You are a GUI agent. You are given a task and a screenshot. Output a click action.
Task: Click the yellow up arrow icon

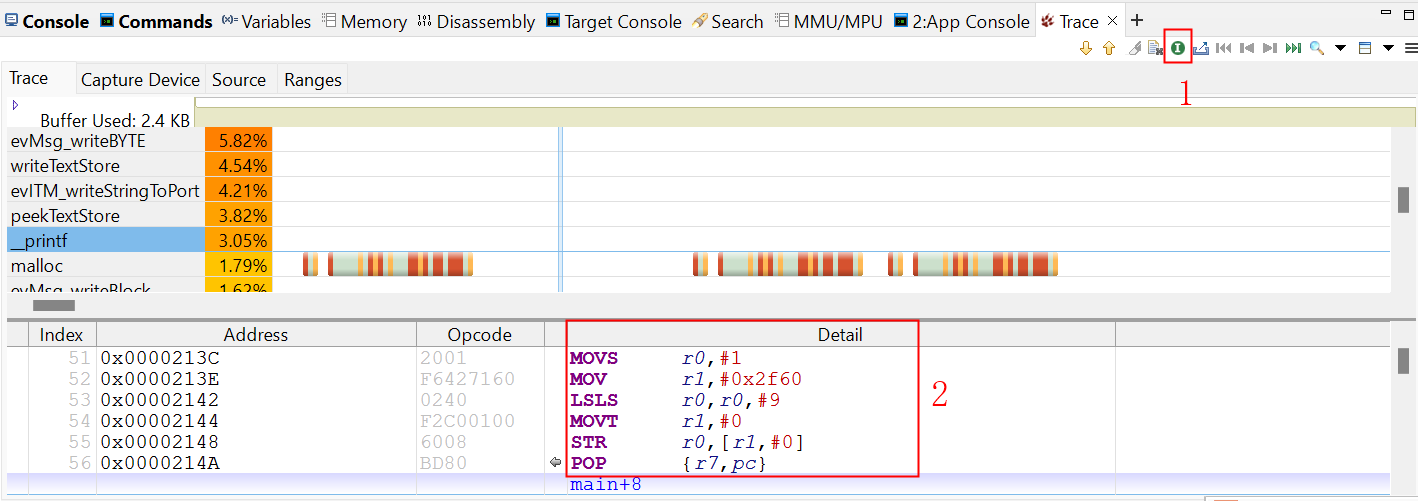(x=1109, y=48)
